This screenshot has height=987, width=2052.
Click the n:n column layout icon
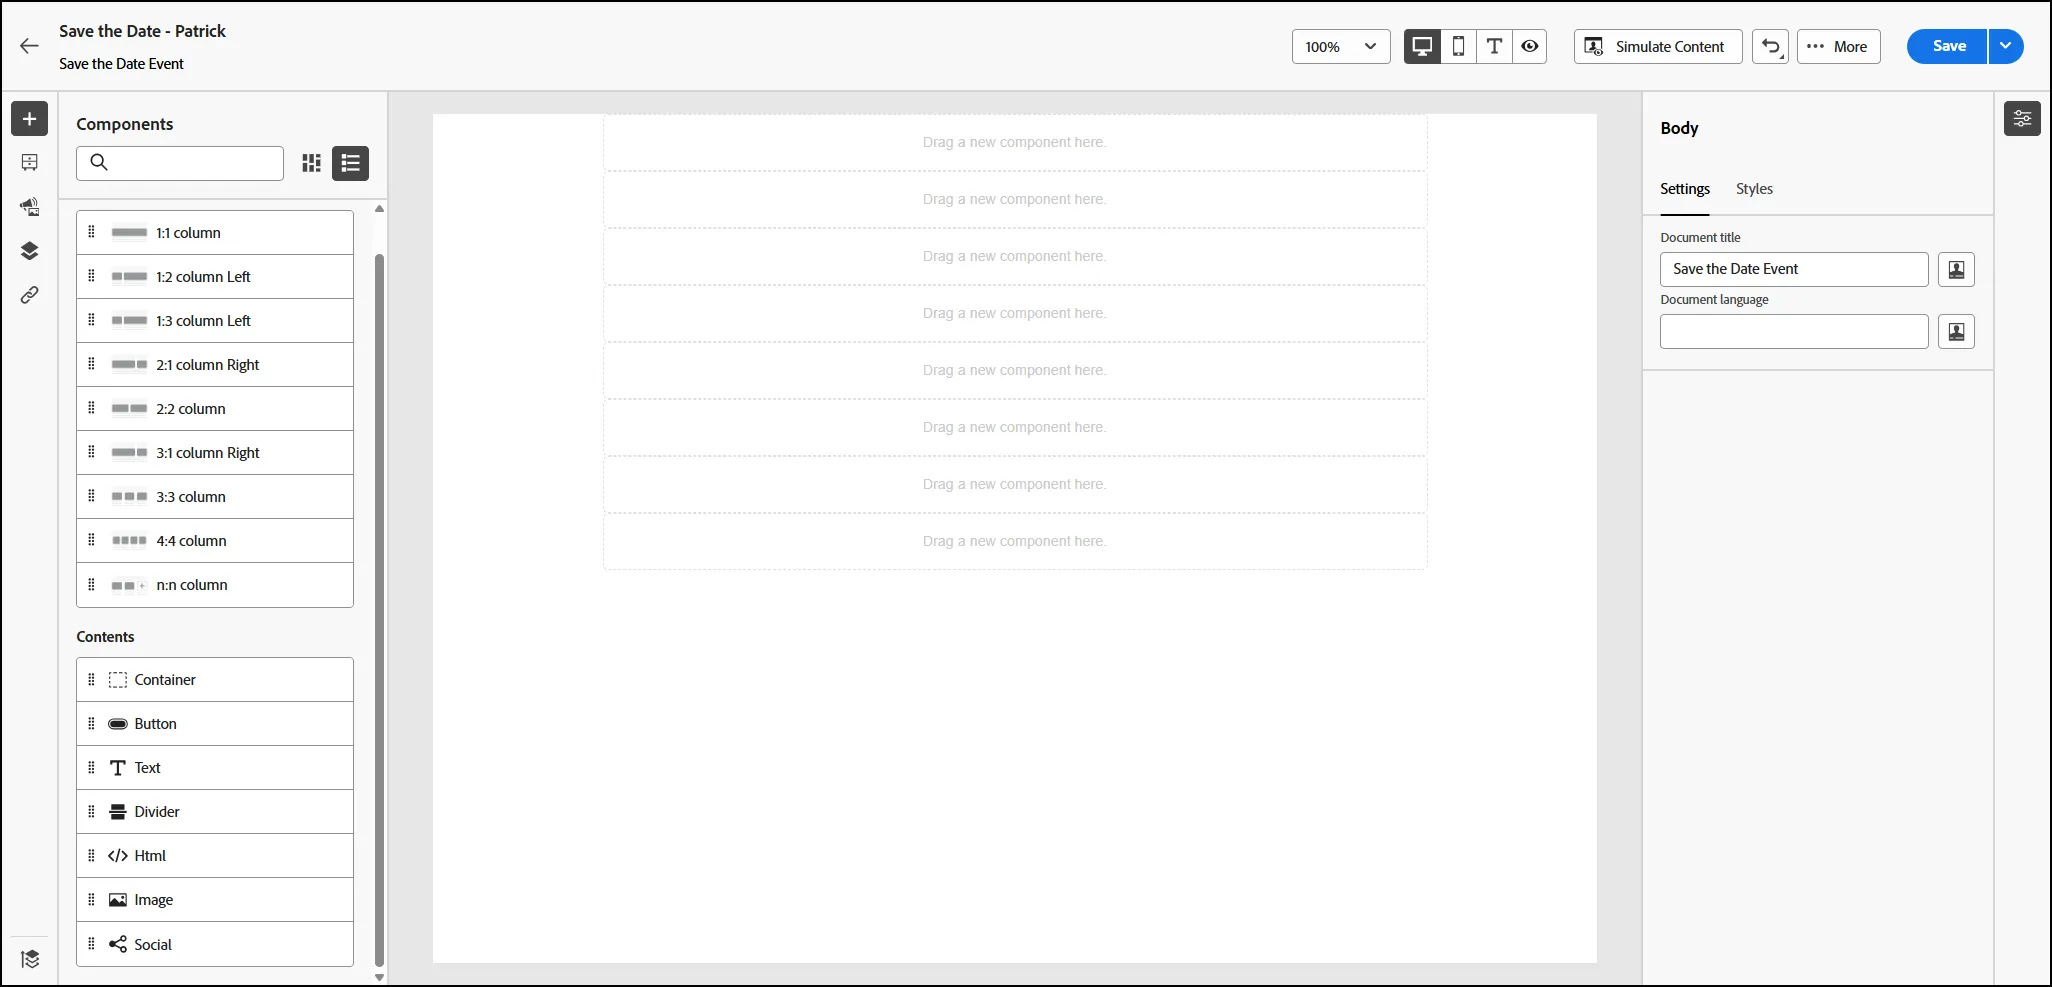tap(129, 585)
